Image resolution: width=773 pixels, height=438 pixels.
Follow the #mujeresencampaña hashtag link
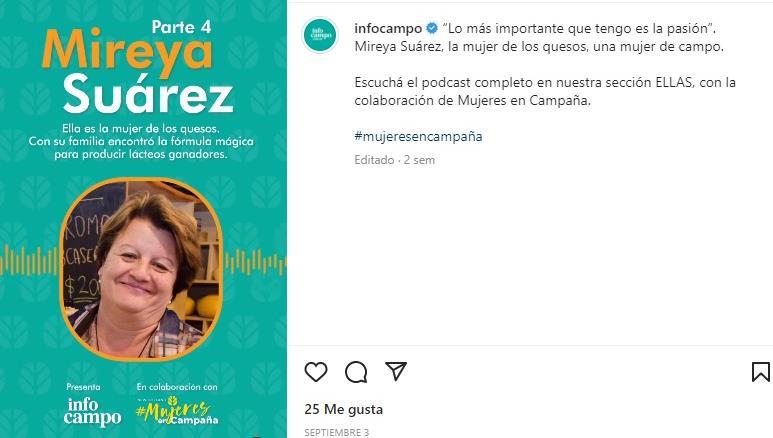tap(418, 136)
